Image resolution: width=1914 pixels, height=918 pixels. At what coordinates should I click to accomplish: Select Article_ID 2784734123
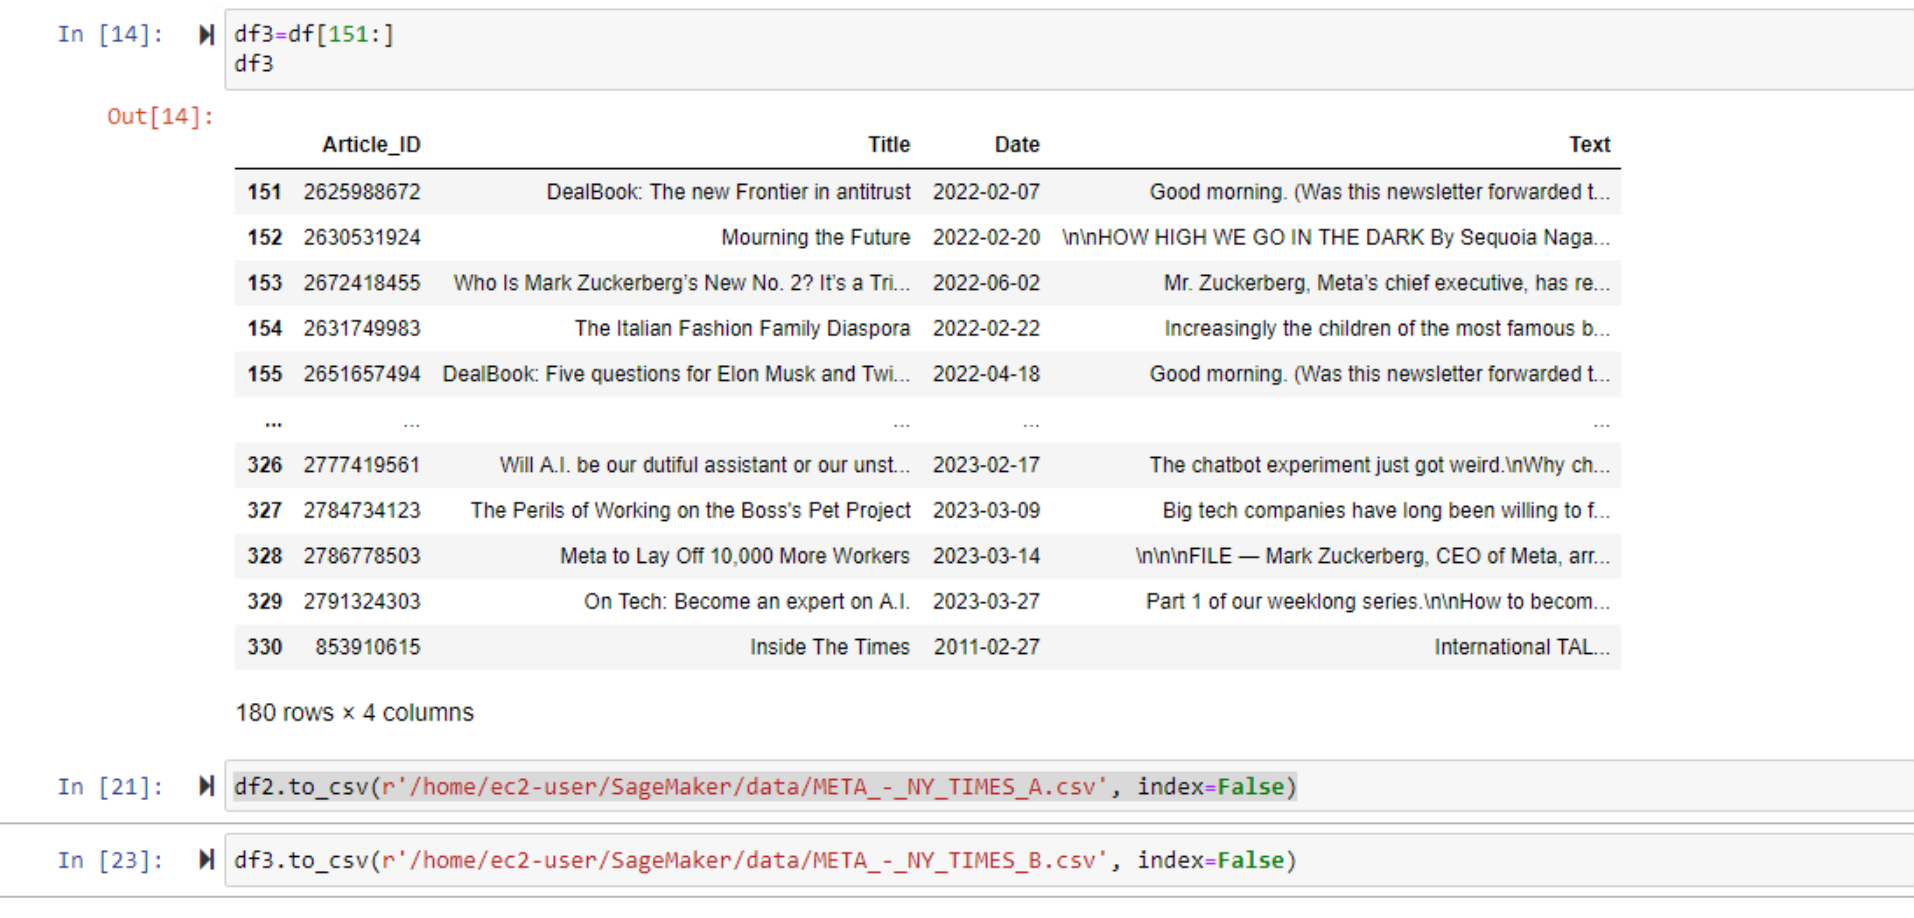click(x=362, y=511)
